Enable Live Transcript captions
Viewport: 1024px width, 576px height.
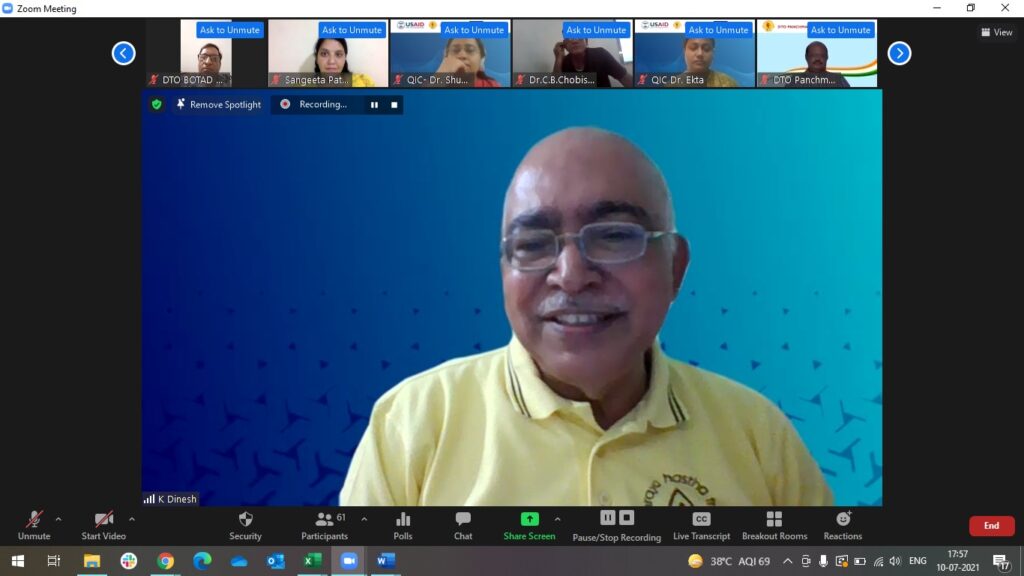click(701, 520)
